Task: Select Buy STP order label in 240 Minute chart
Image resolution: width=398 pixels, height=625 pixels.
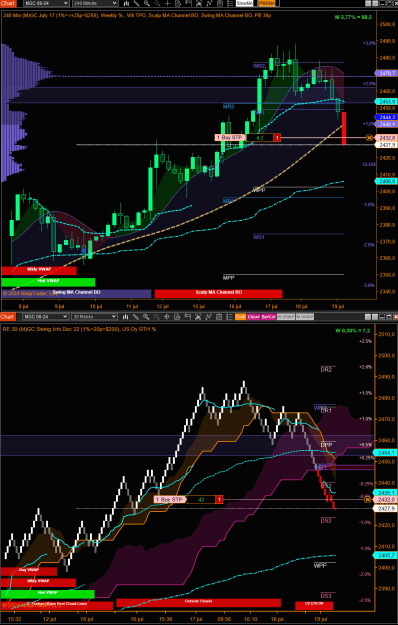Action: [x=230, y=138]
